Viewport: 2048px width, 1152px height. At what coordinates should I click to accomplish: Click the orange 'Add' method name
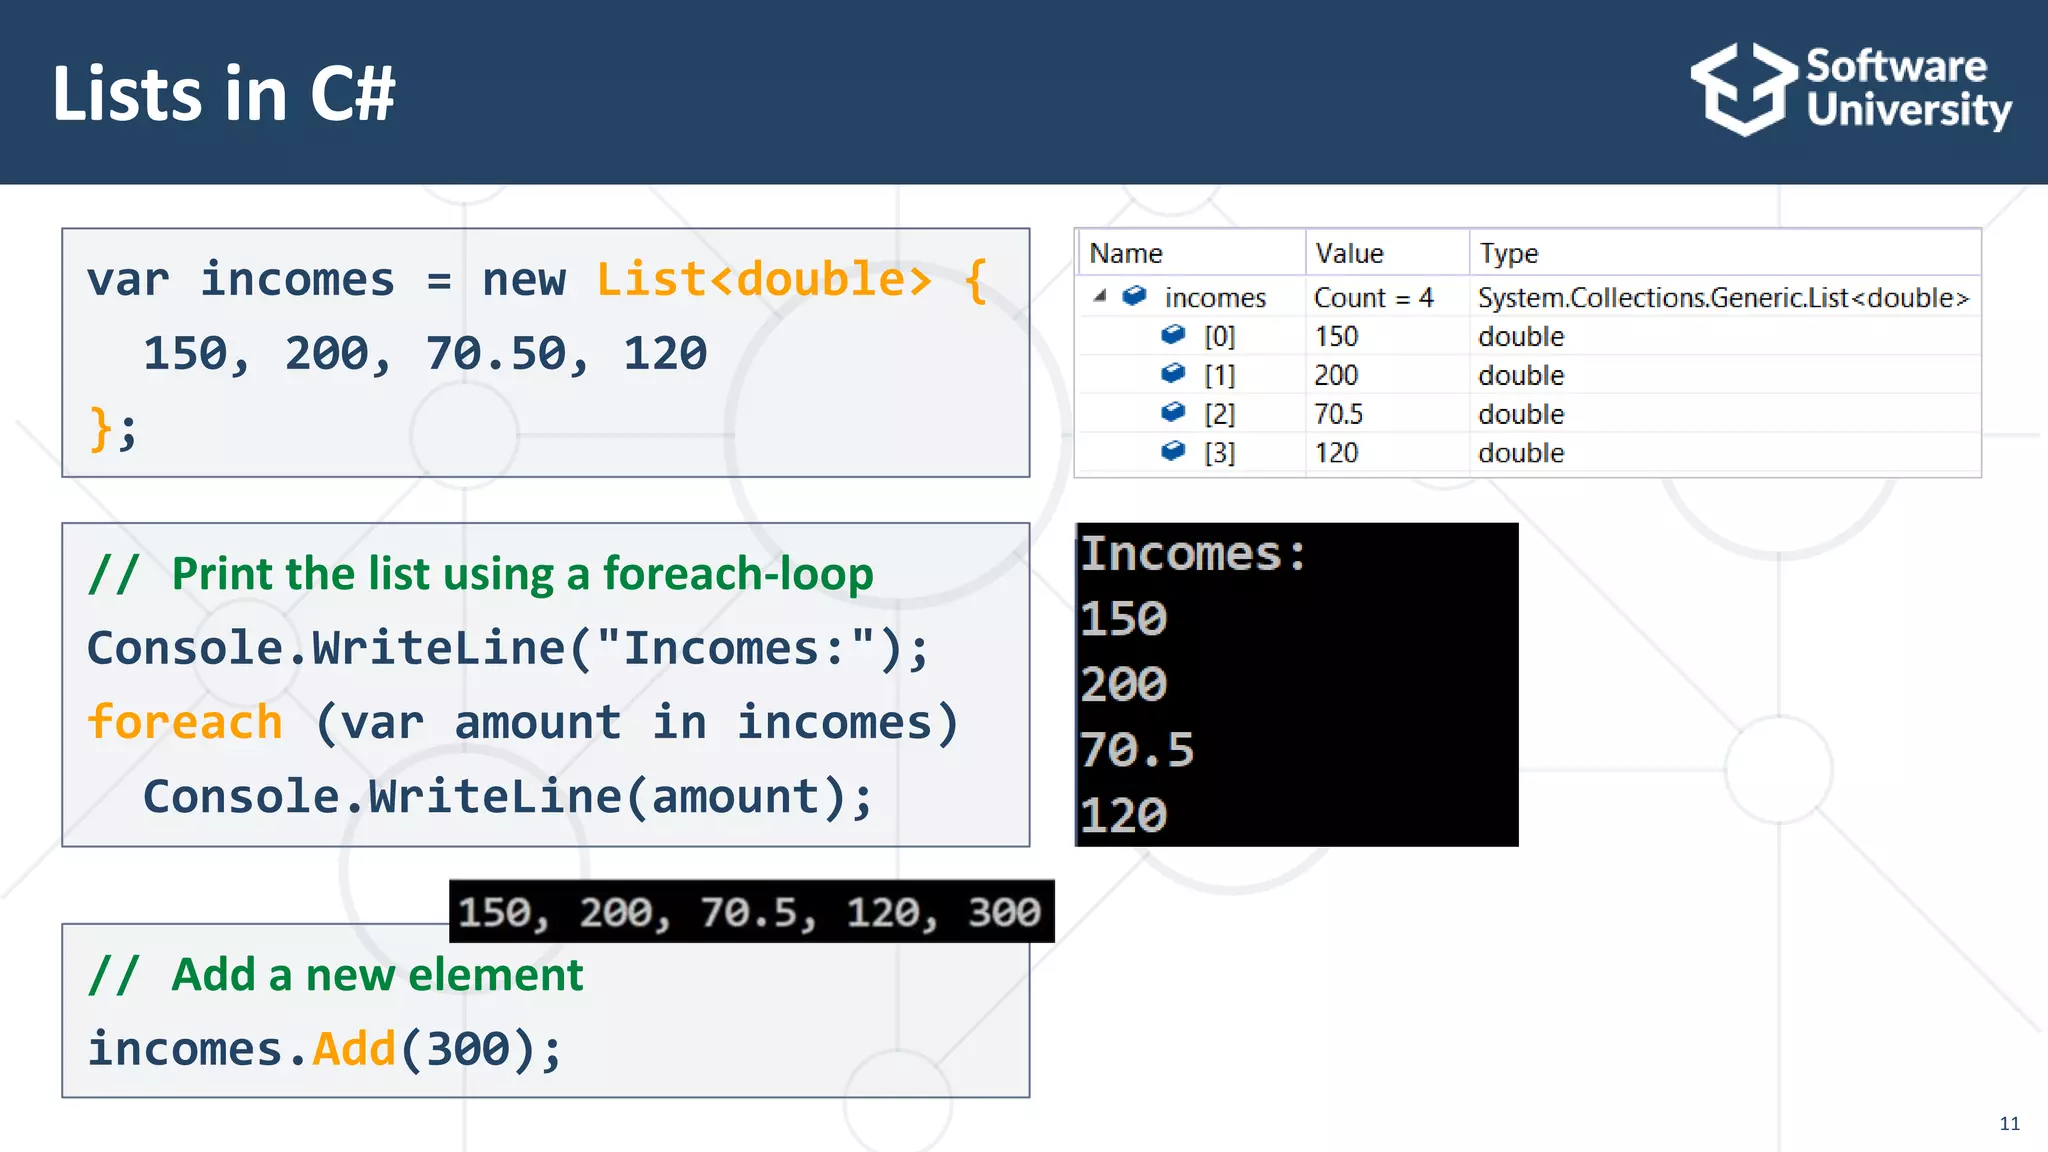click(x=354, y=1049)
